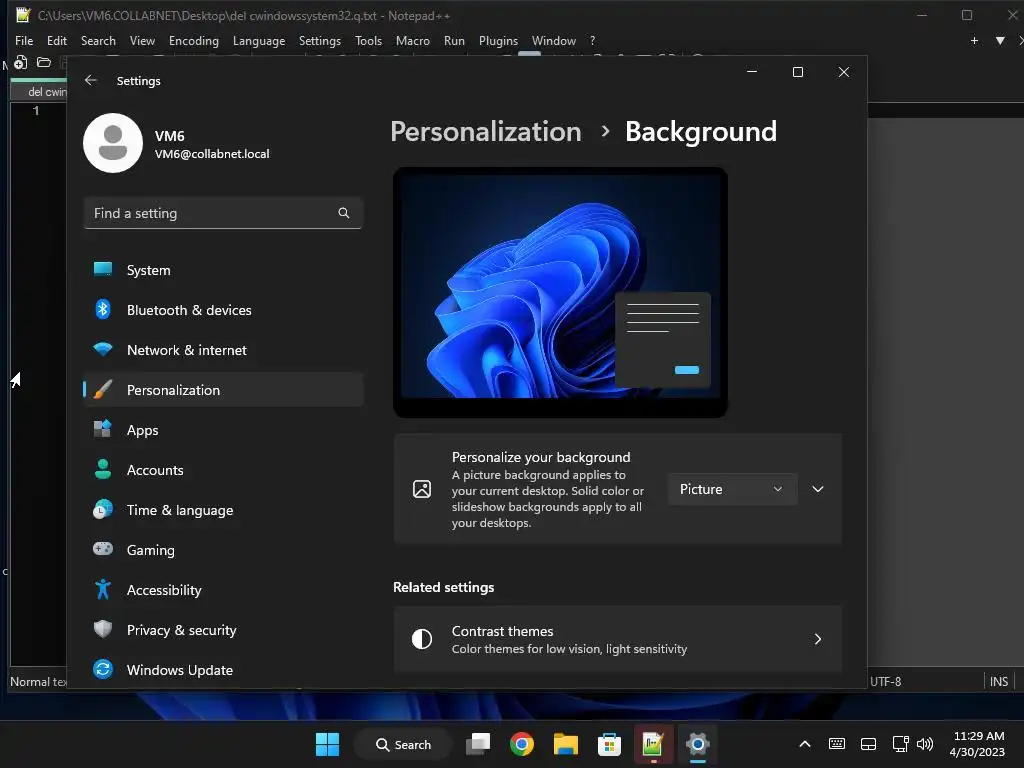Open Windows Update settings
Viewport: 1024px width, 768px height.
click(x=223, y=670)
